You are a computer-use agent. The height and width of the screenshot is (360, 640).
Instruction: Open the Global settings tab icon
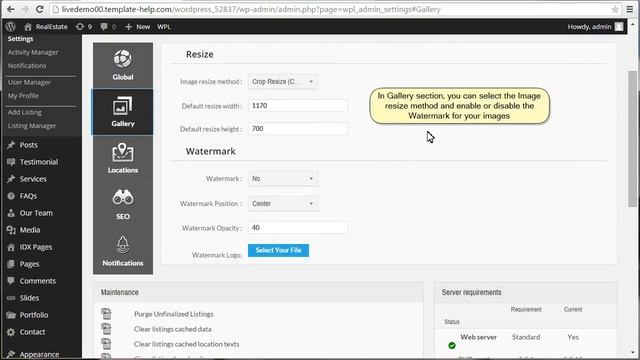(x=123, y=60)
